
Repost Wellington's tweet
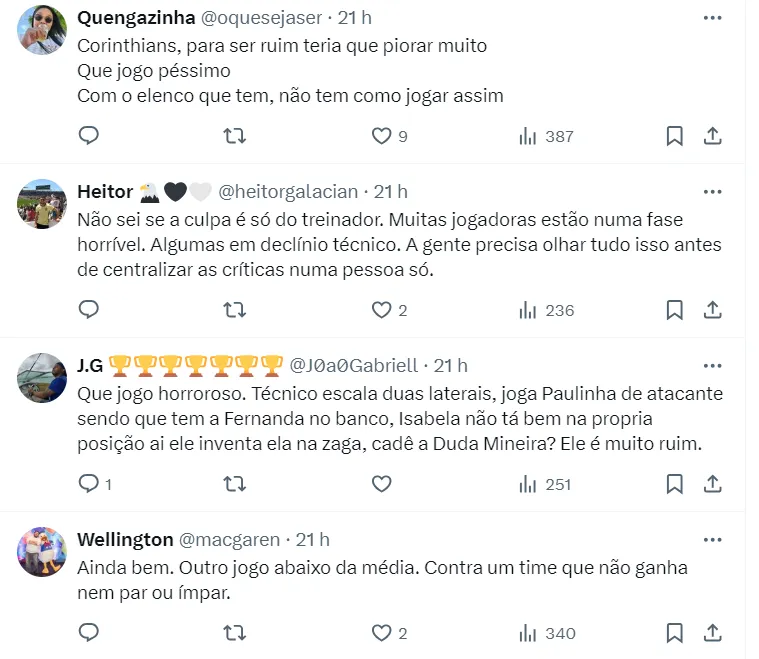pos(234,632)
